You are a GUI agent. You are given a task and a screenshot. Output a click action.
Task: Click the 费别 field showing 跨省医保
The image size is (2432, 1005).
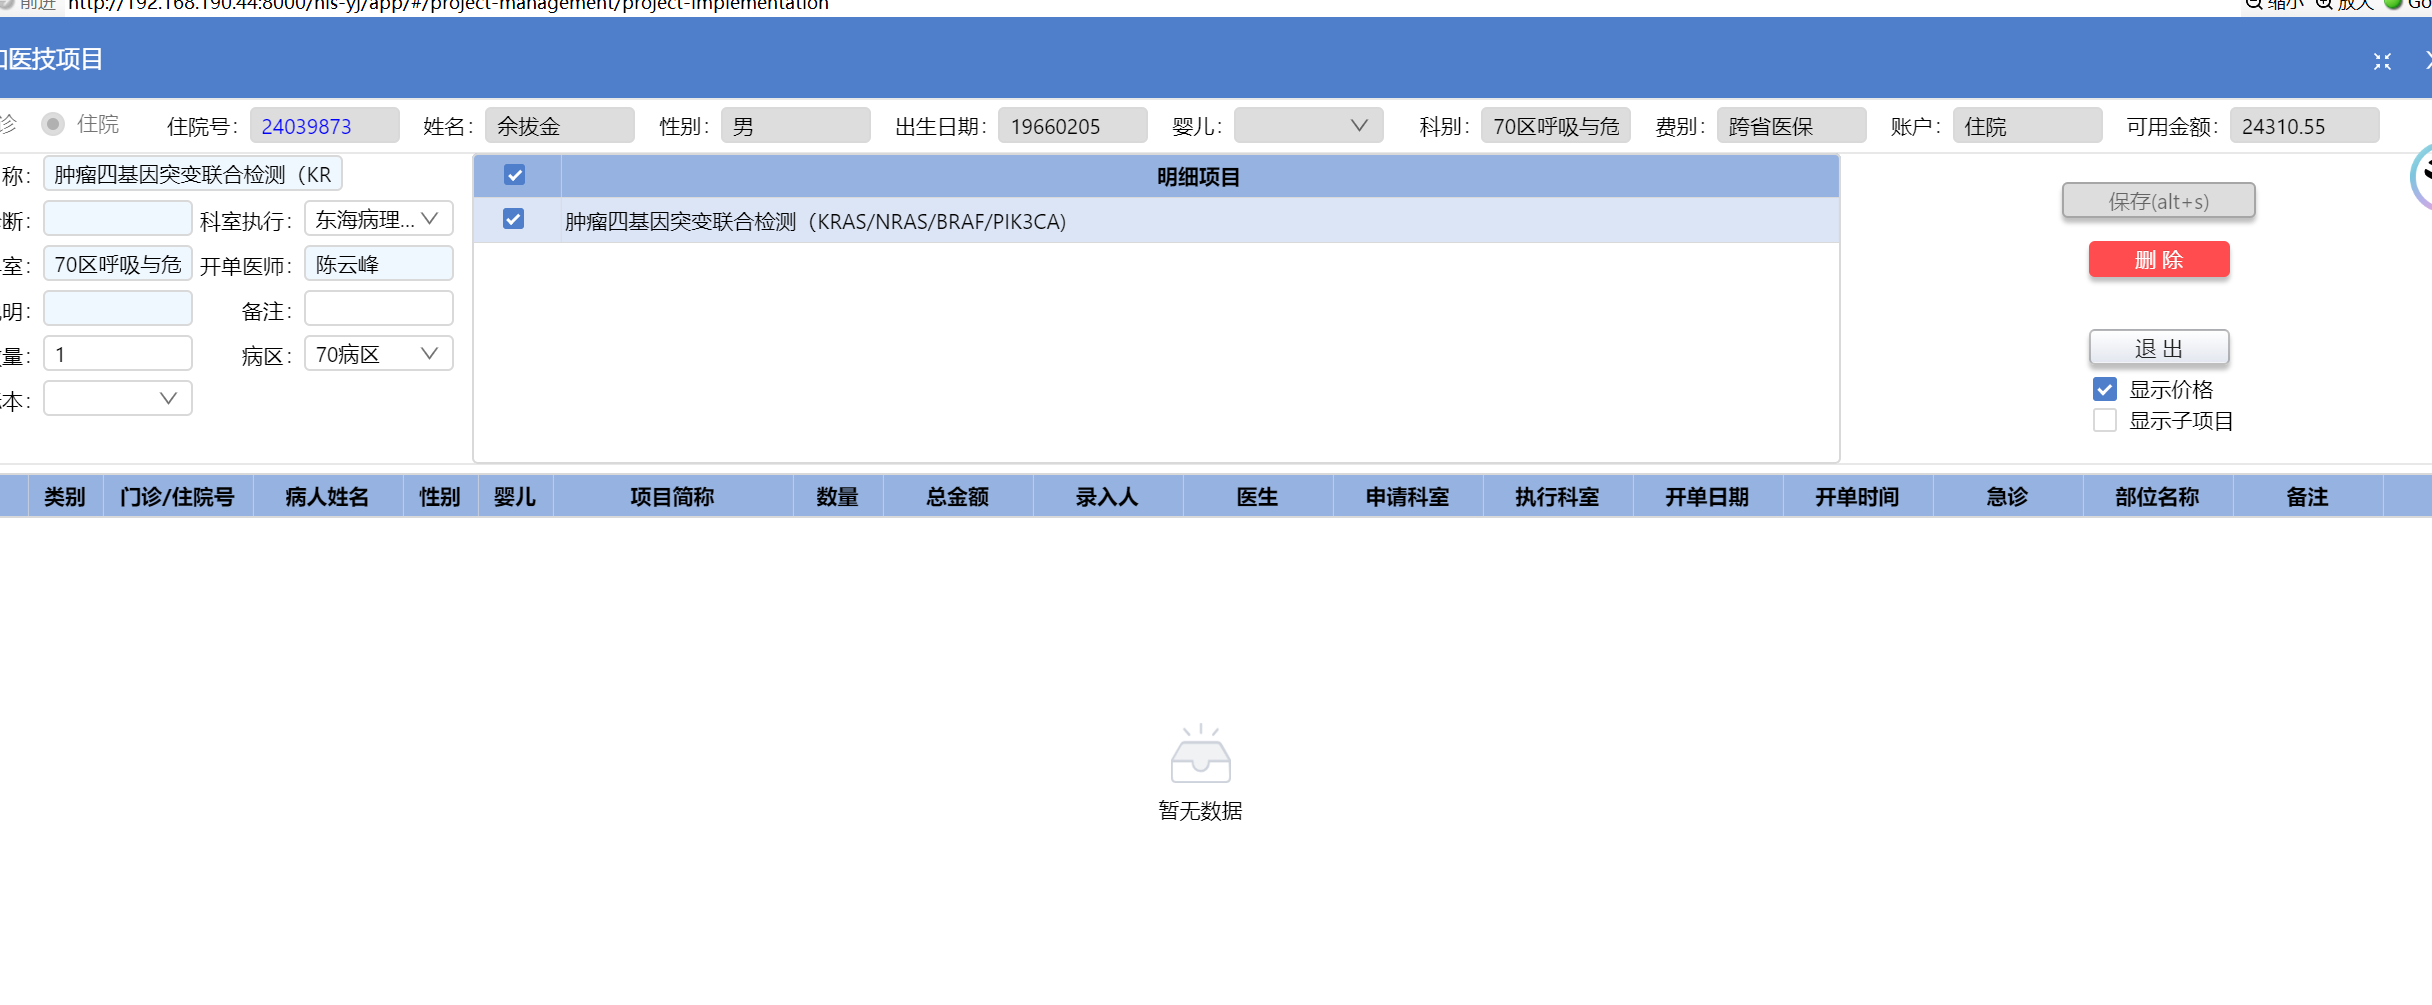tap(1792, 126)
